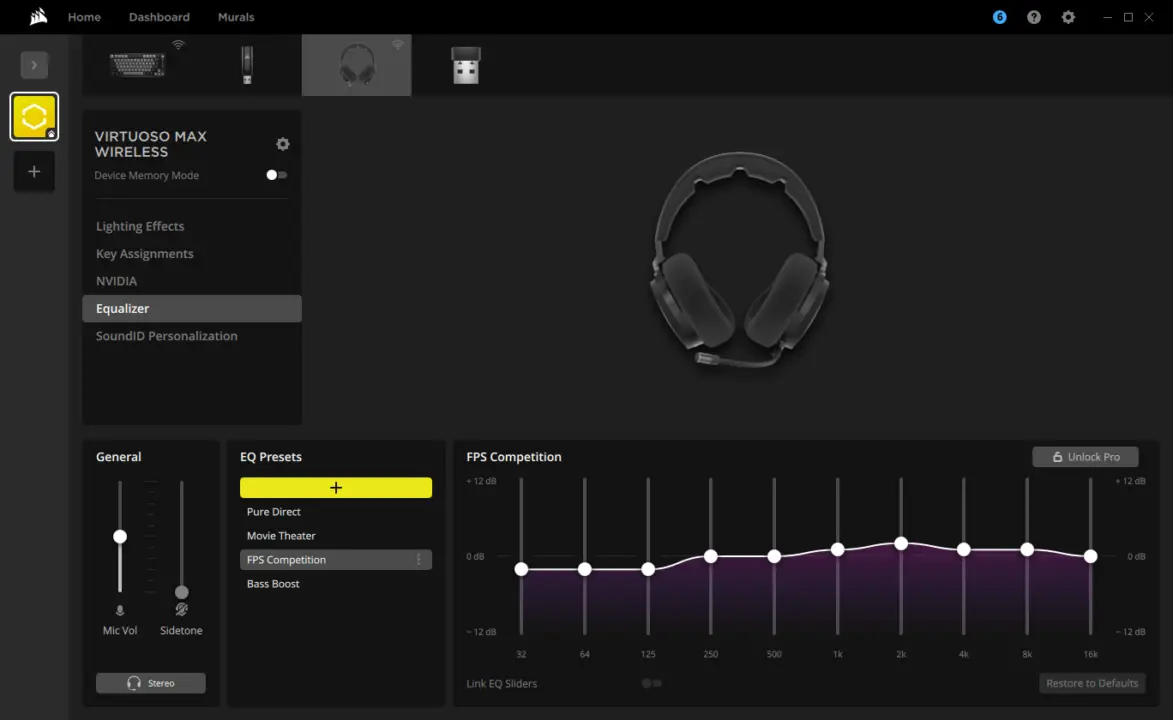The height and width of the screenshot is (720, 1173).
Task: Open FPS Competition preset options menu
Action: coord(419,560)
